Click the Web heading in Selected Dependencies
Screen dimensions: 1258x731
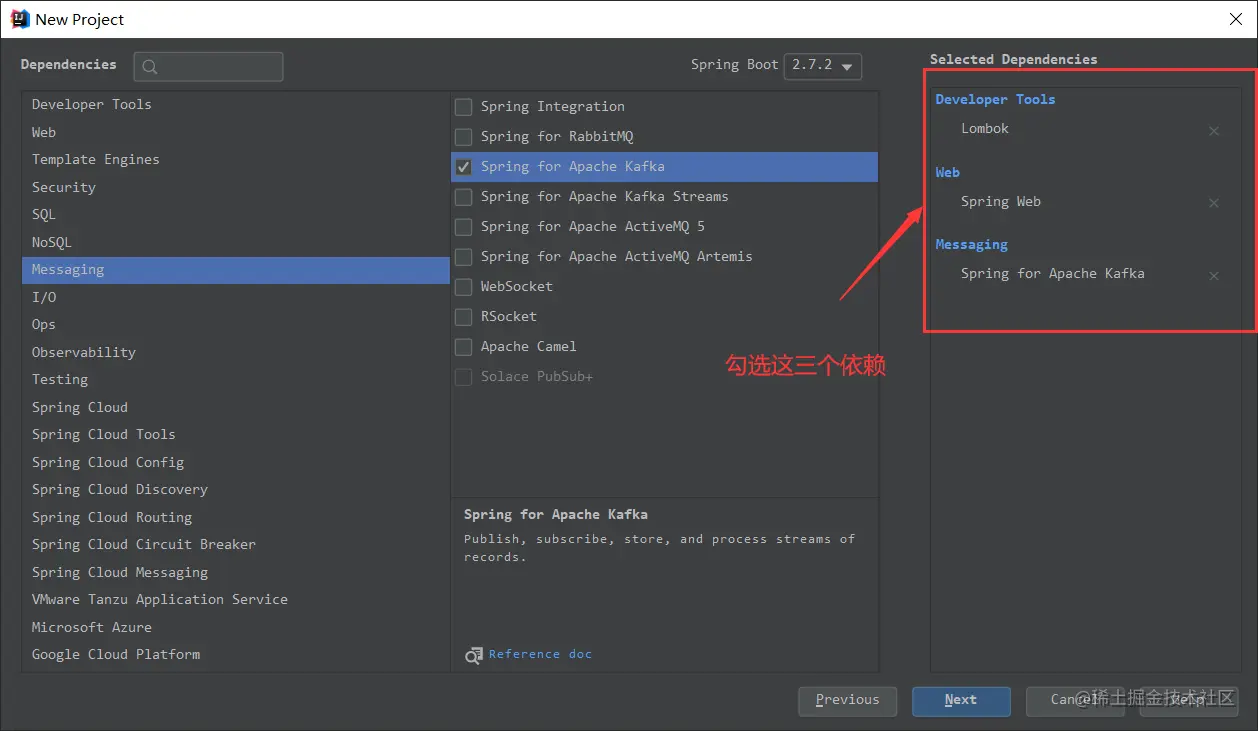point(947,172)
